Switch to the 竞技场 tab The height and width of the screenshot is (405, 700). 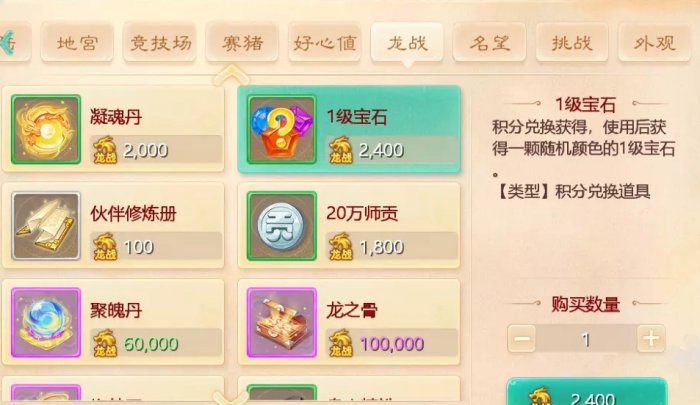[160, 43]
